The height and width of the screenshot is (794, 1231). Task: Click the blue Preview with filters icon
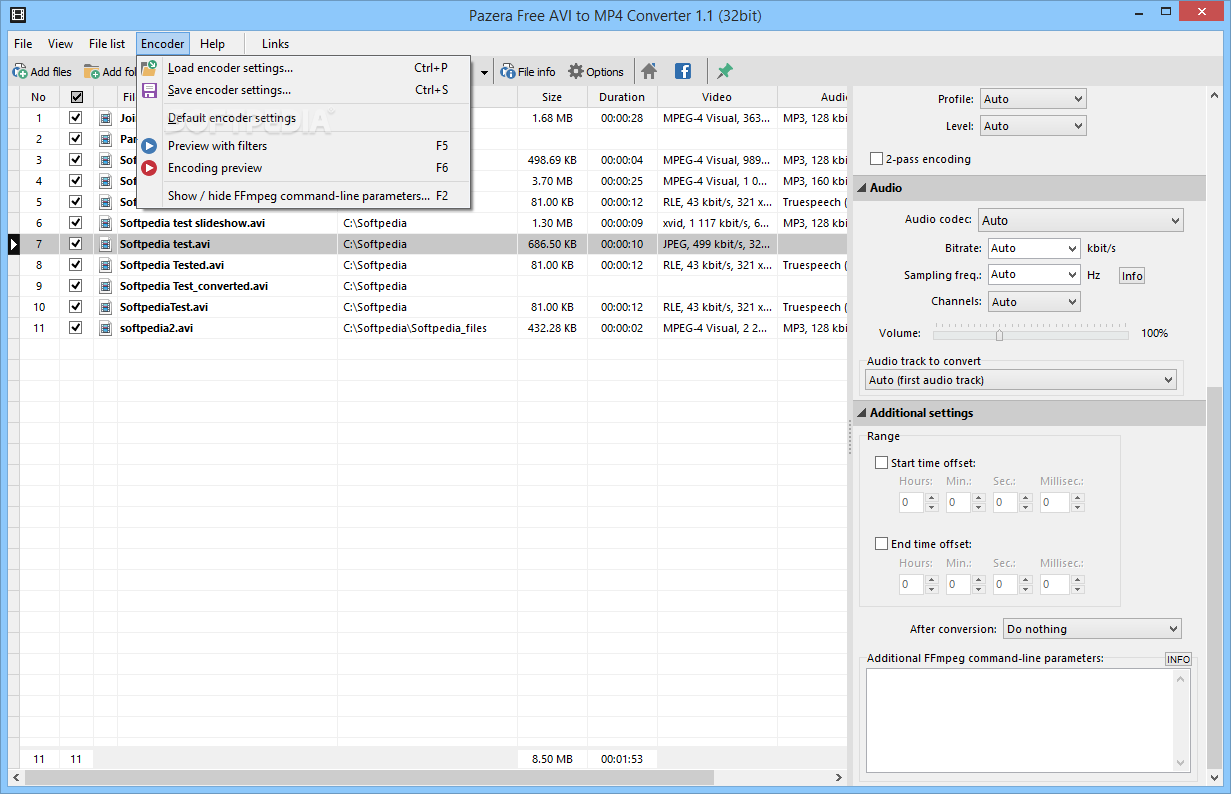tap(149, 146)
